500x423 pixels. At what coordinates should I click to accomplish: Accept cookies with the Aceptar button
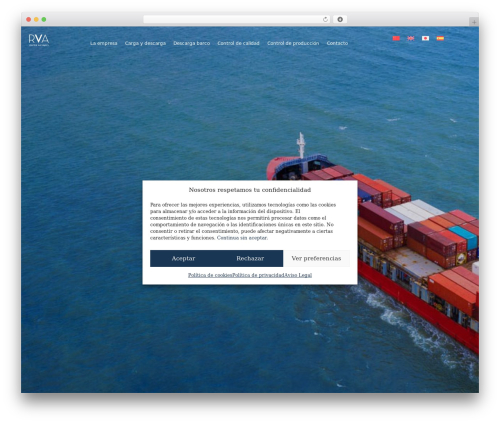tap(183, 258)
